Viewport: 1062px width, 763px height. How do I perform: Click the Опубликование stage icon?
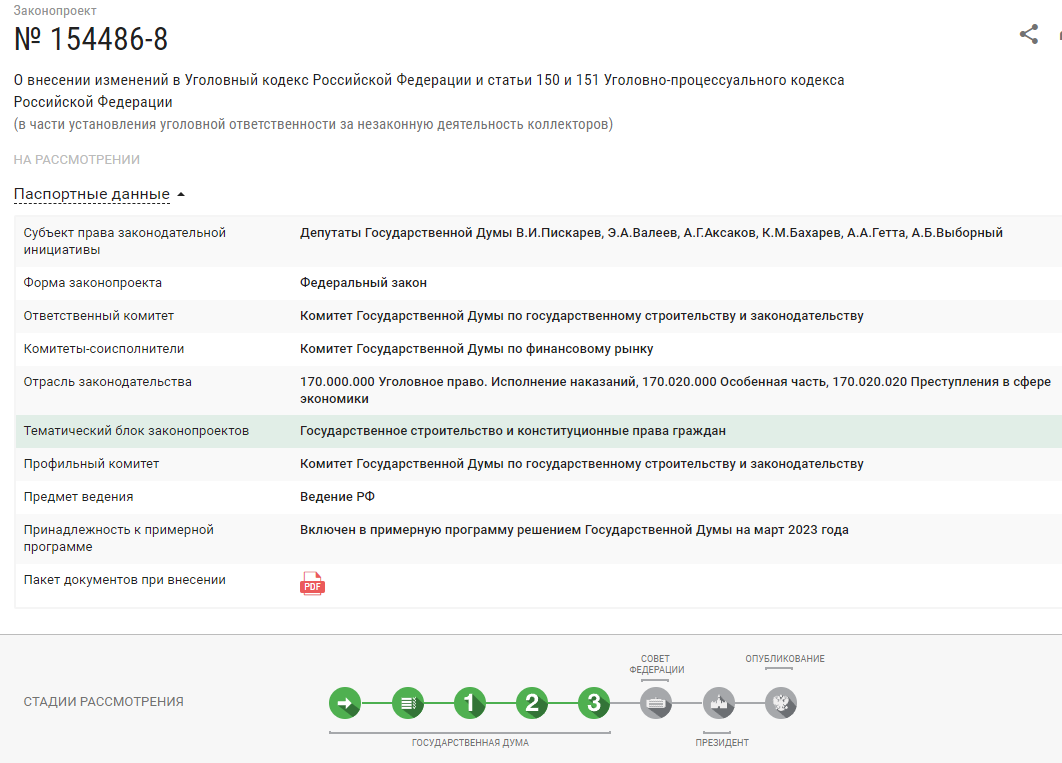pos(780,703)
